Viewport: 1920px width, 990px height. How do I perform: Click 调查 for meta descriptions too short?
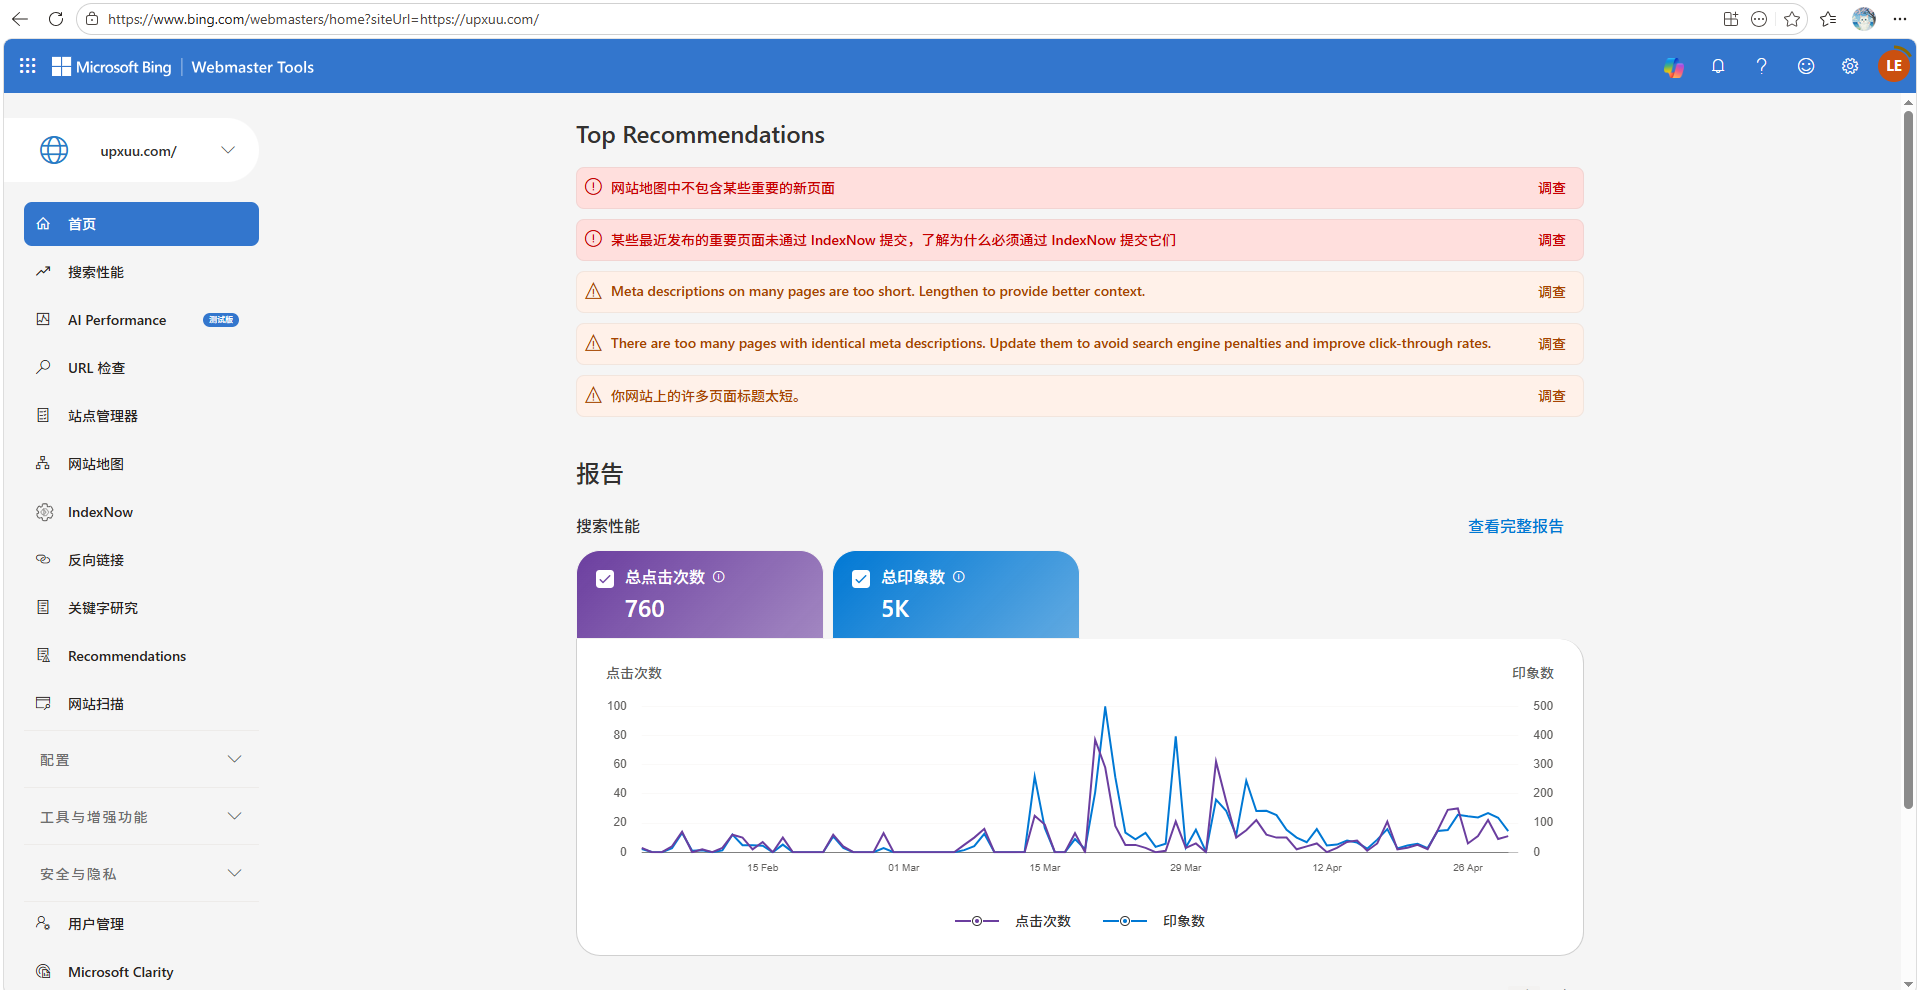pyautogui.click(x=1551, y=292)
